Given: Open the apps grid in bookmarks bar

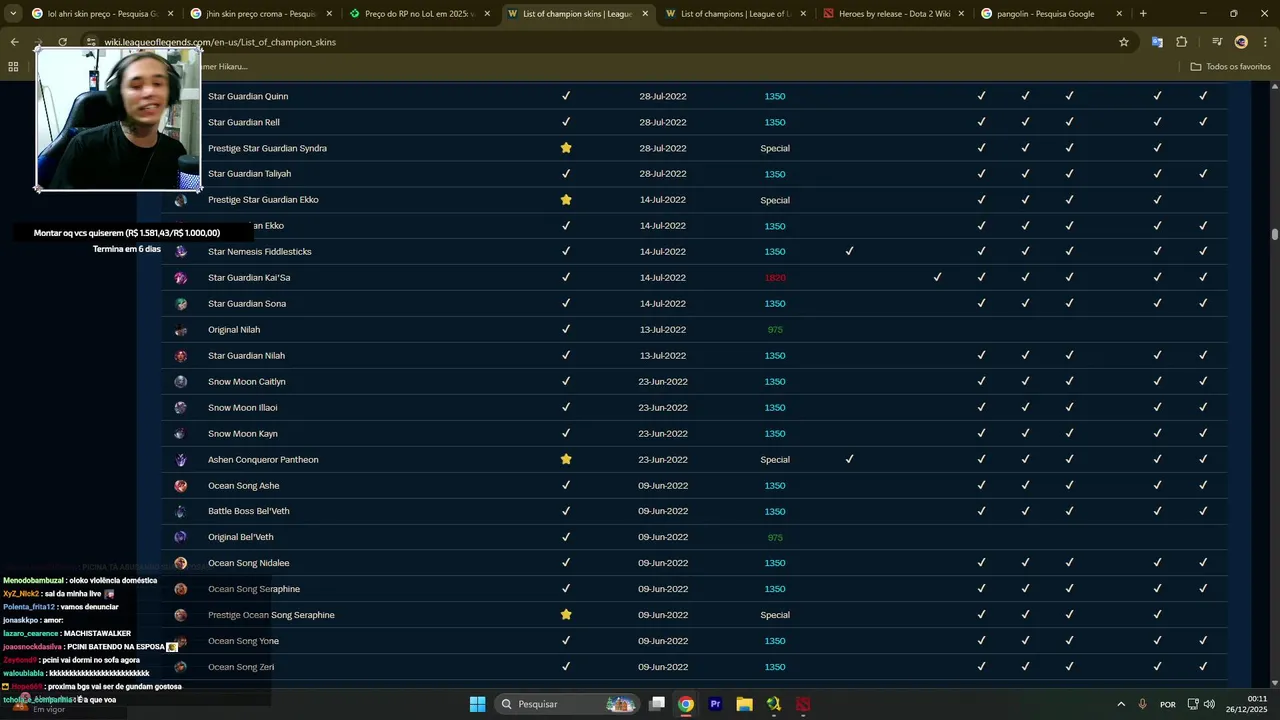Looking at the screenshot, I should [x=13, y=67].
